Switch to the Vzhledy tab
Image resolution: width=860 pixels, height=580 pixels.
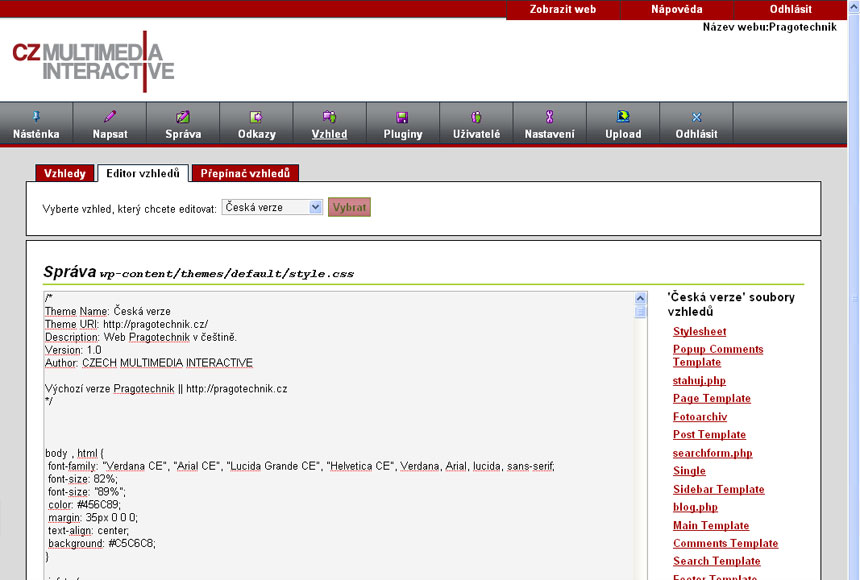65,173
